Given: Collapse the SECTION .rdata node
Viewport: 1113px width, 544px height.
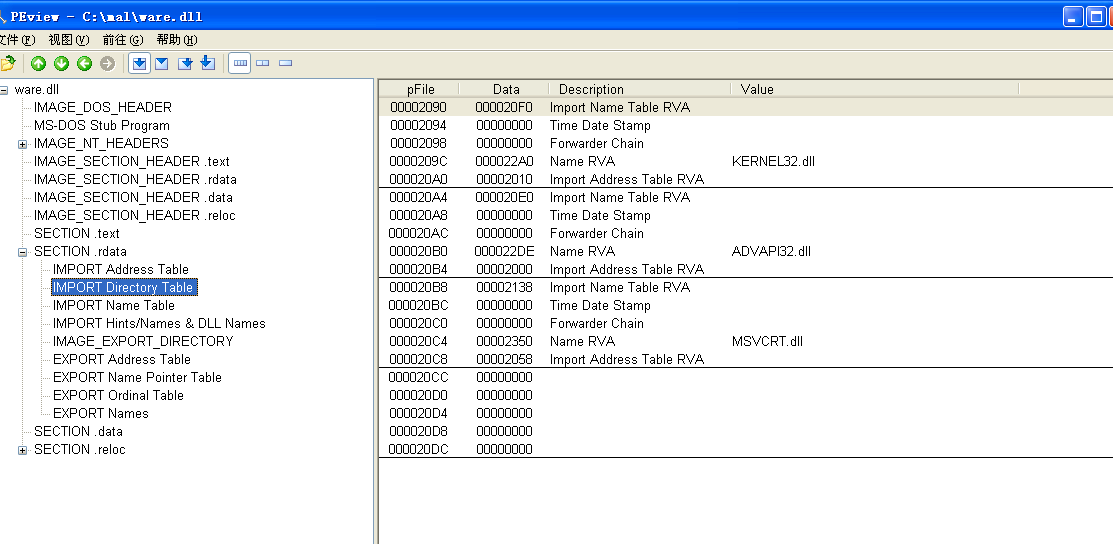Looking at the screenshot, I should coord(22,252).
